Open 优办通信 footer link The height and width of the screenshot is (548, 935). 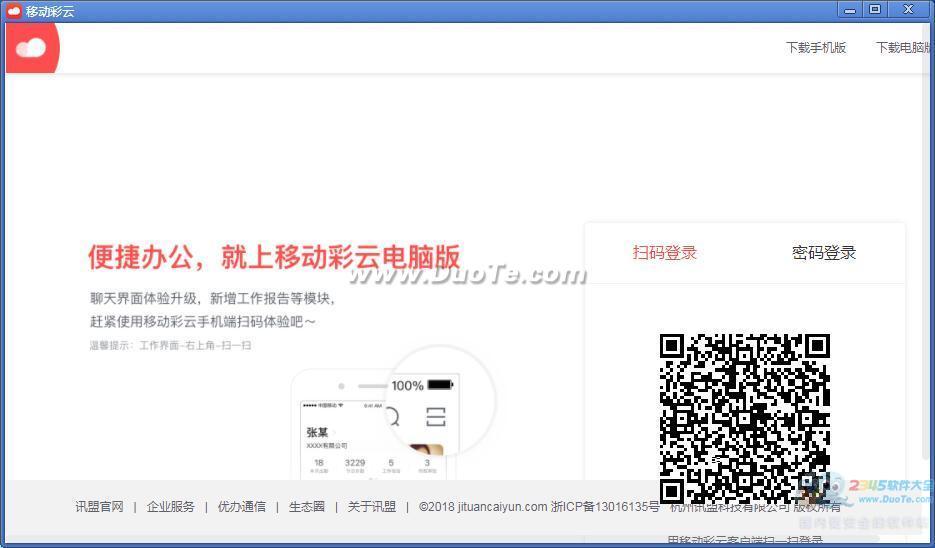point(242,507)
